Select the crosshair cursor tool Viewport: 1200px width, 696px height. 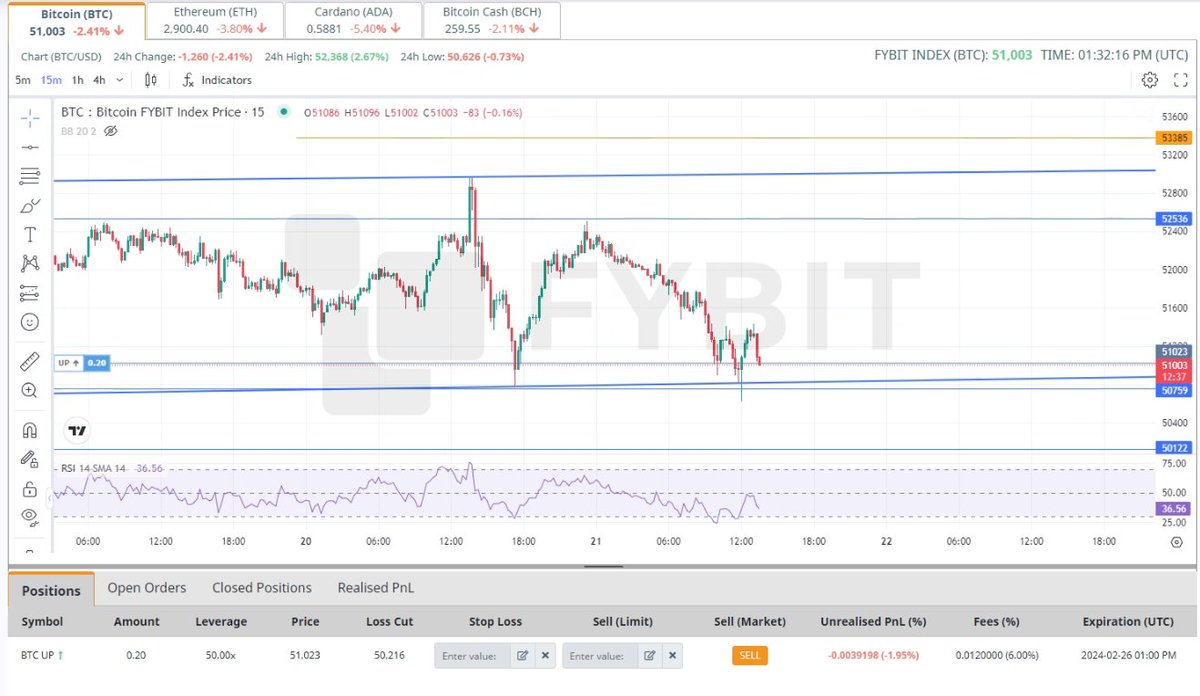pos(30,118)
